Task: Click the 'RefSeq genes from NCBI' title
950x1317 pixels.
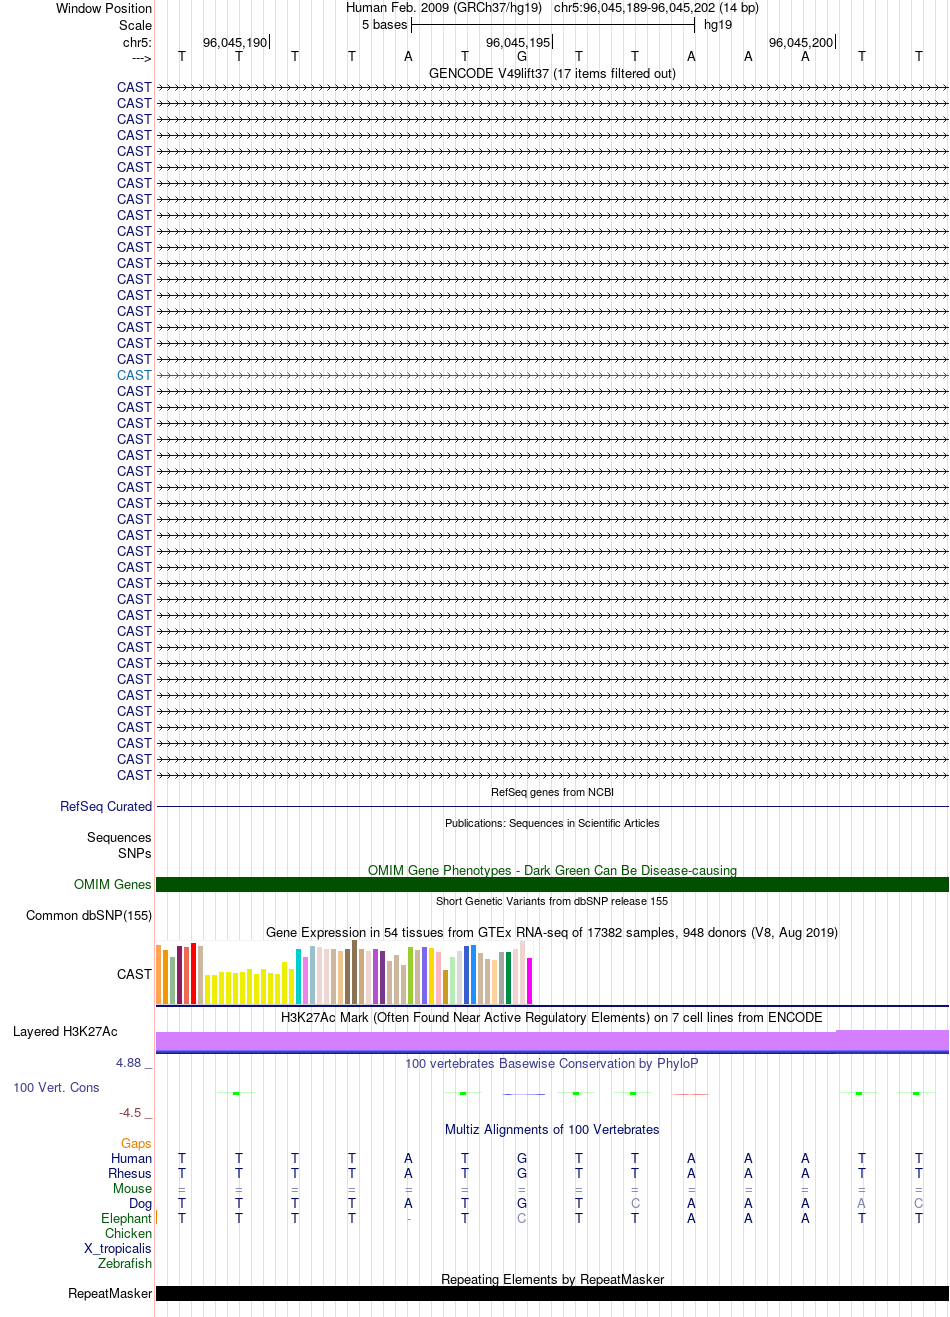Action: pyautogui.click(x=552, y=792)
